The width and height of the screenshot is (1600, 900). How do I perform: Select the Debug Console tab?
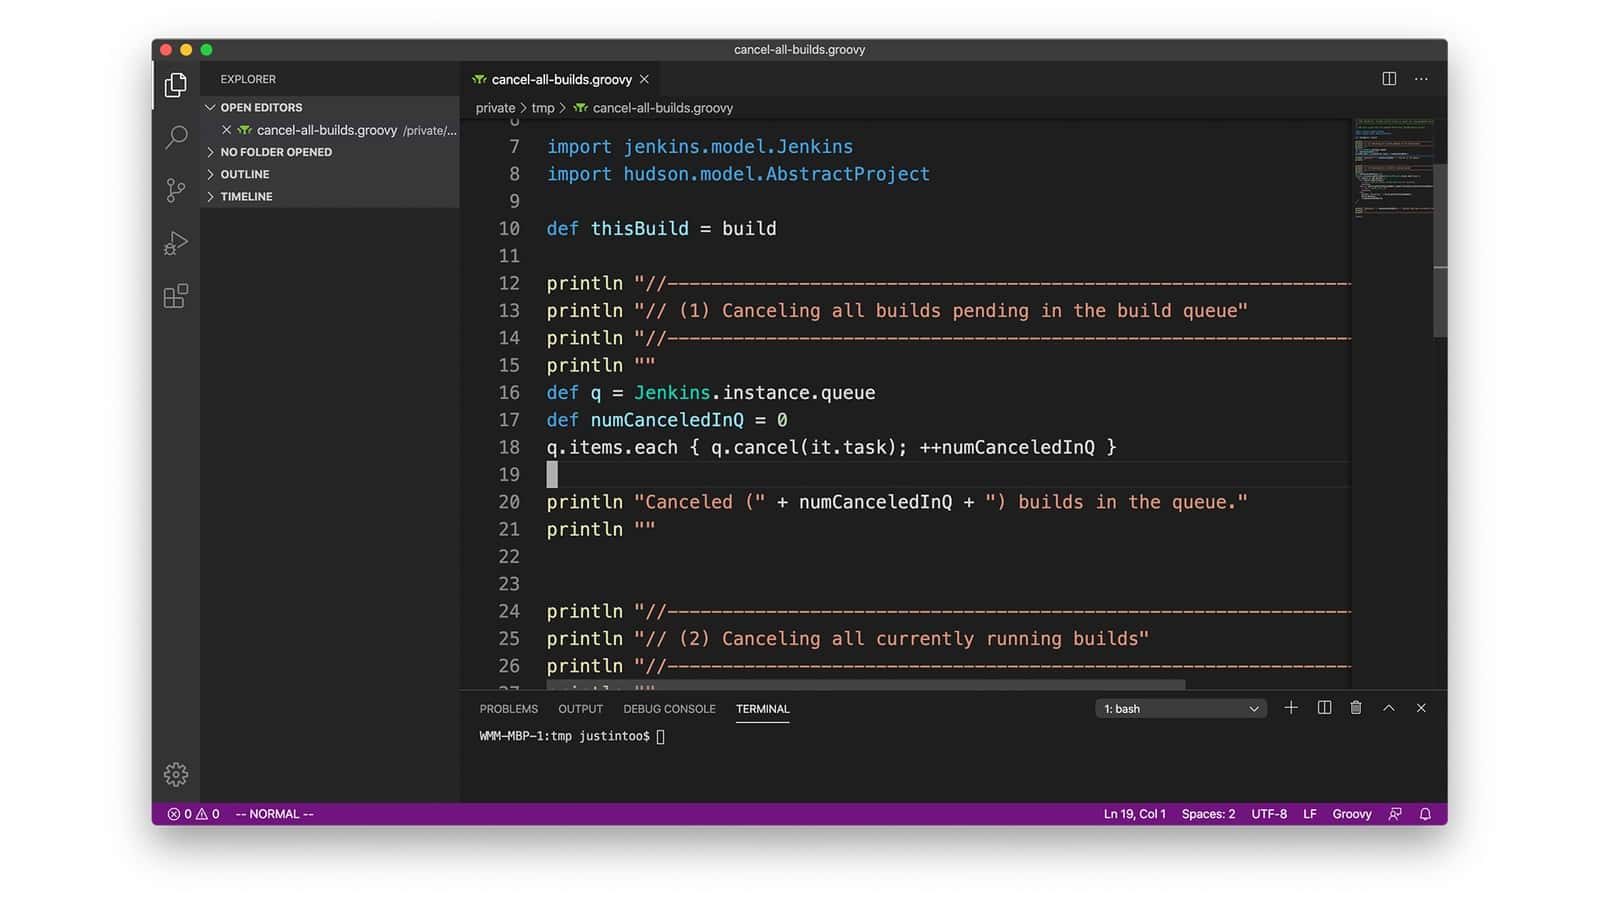[x=669, y=708]
